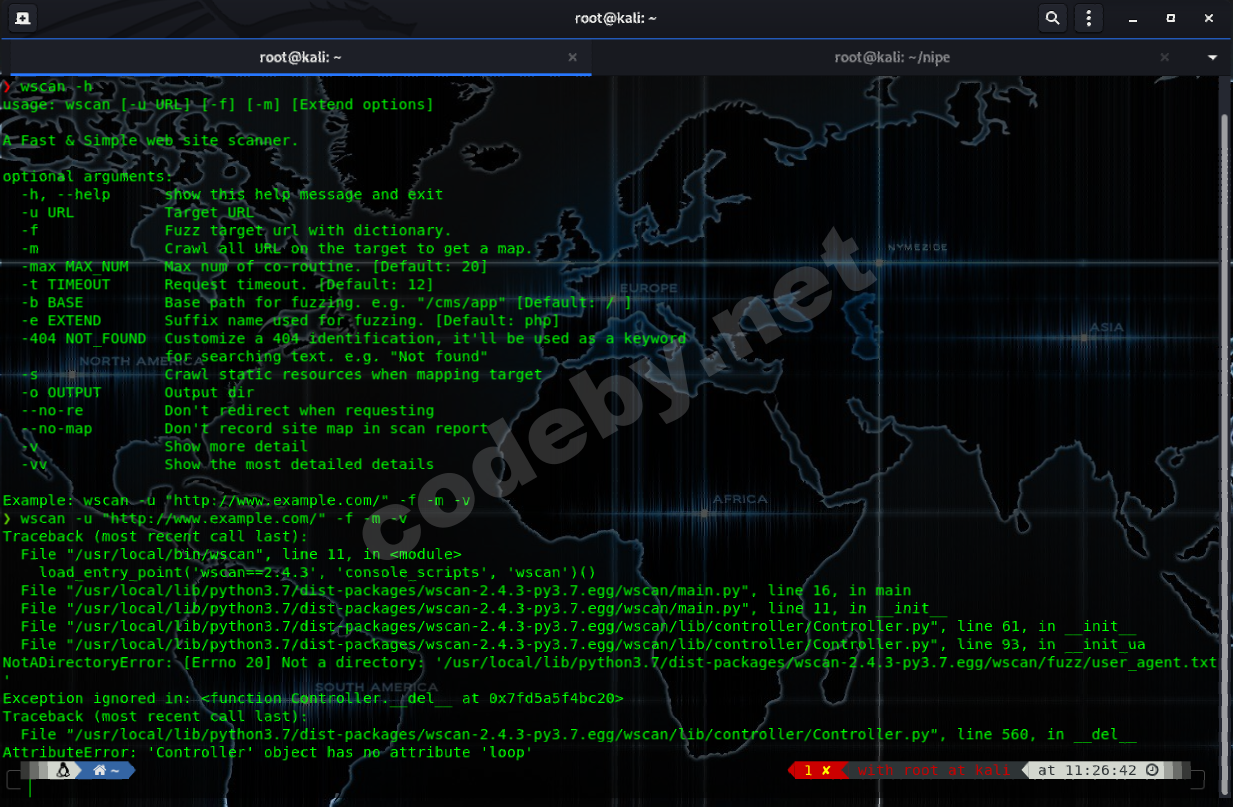Click 'Show the most detailed details' text
This screenshot has width=1233, height=807.
(299, 464)
